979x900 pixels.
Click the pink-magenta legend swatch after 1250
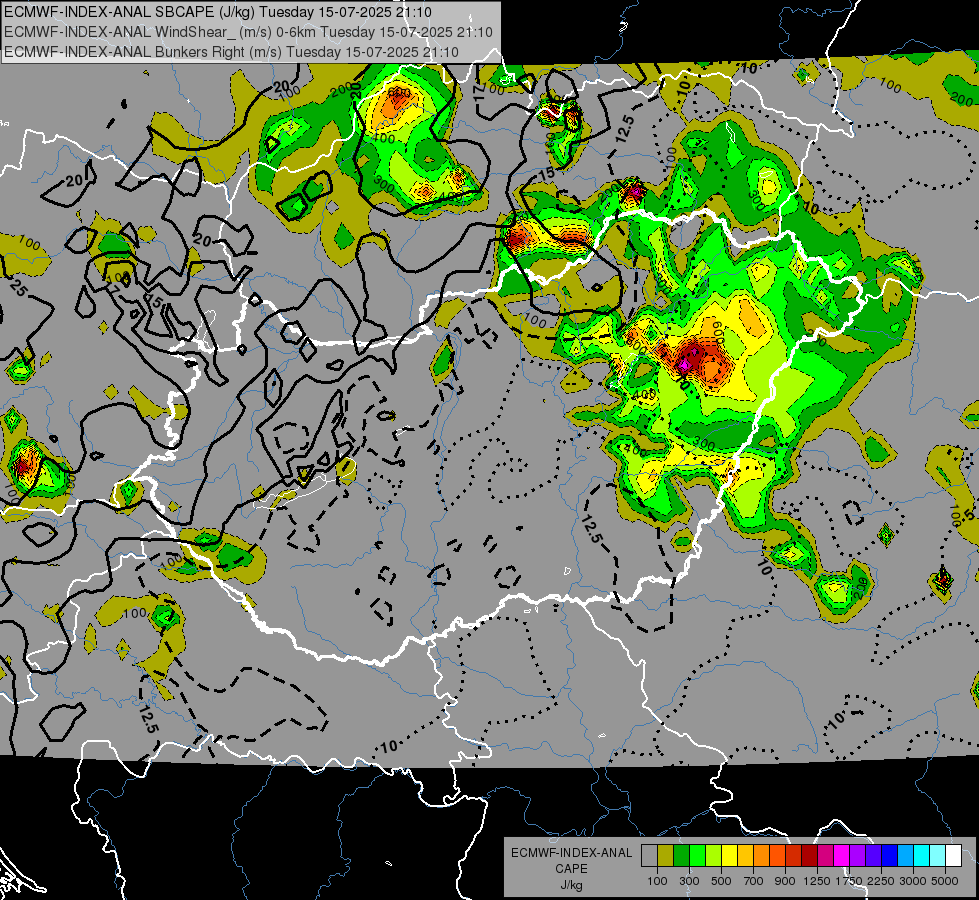(x=825, y=856)
